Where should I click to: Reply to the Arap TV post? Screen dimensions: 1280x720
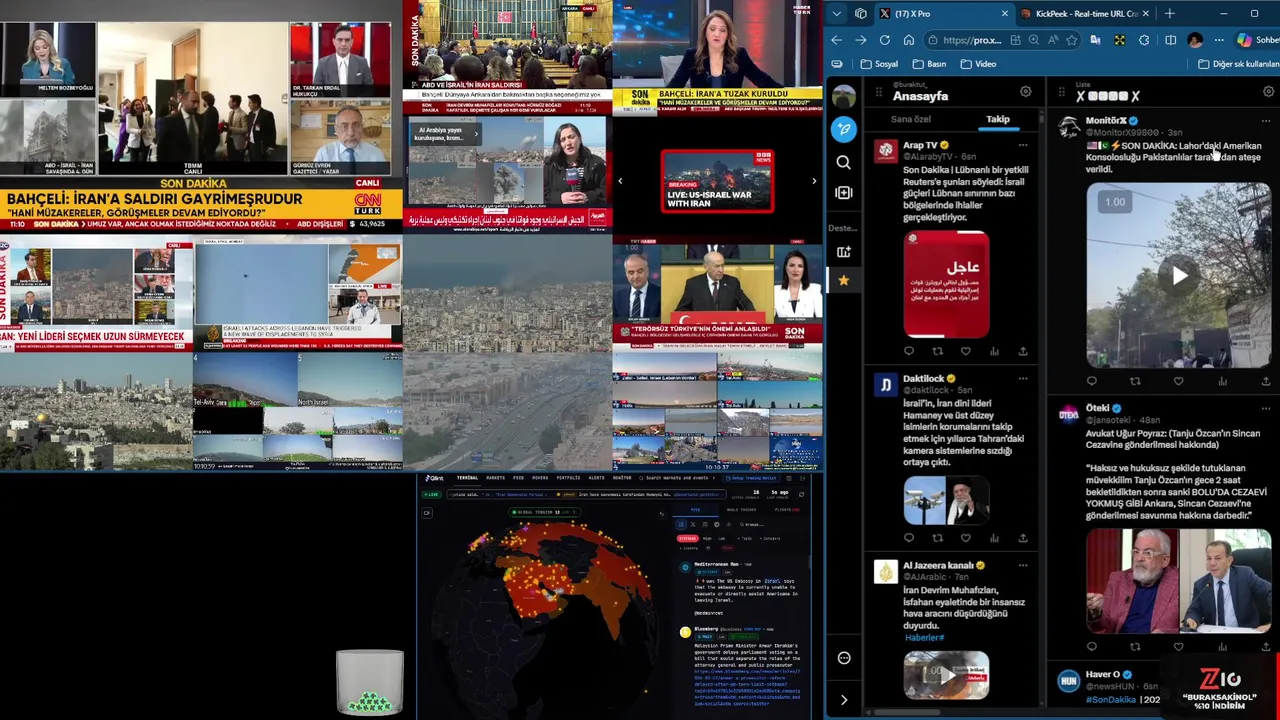(x=909, y=351)
